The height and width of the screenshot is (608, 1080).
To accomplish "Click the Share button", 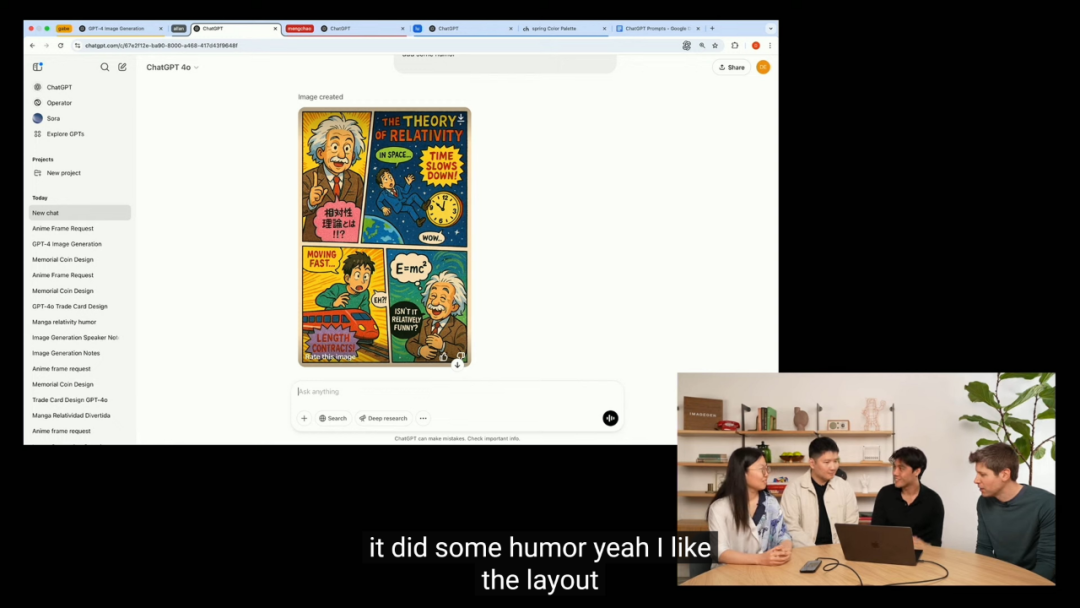I will (x=731, y=67).
